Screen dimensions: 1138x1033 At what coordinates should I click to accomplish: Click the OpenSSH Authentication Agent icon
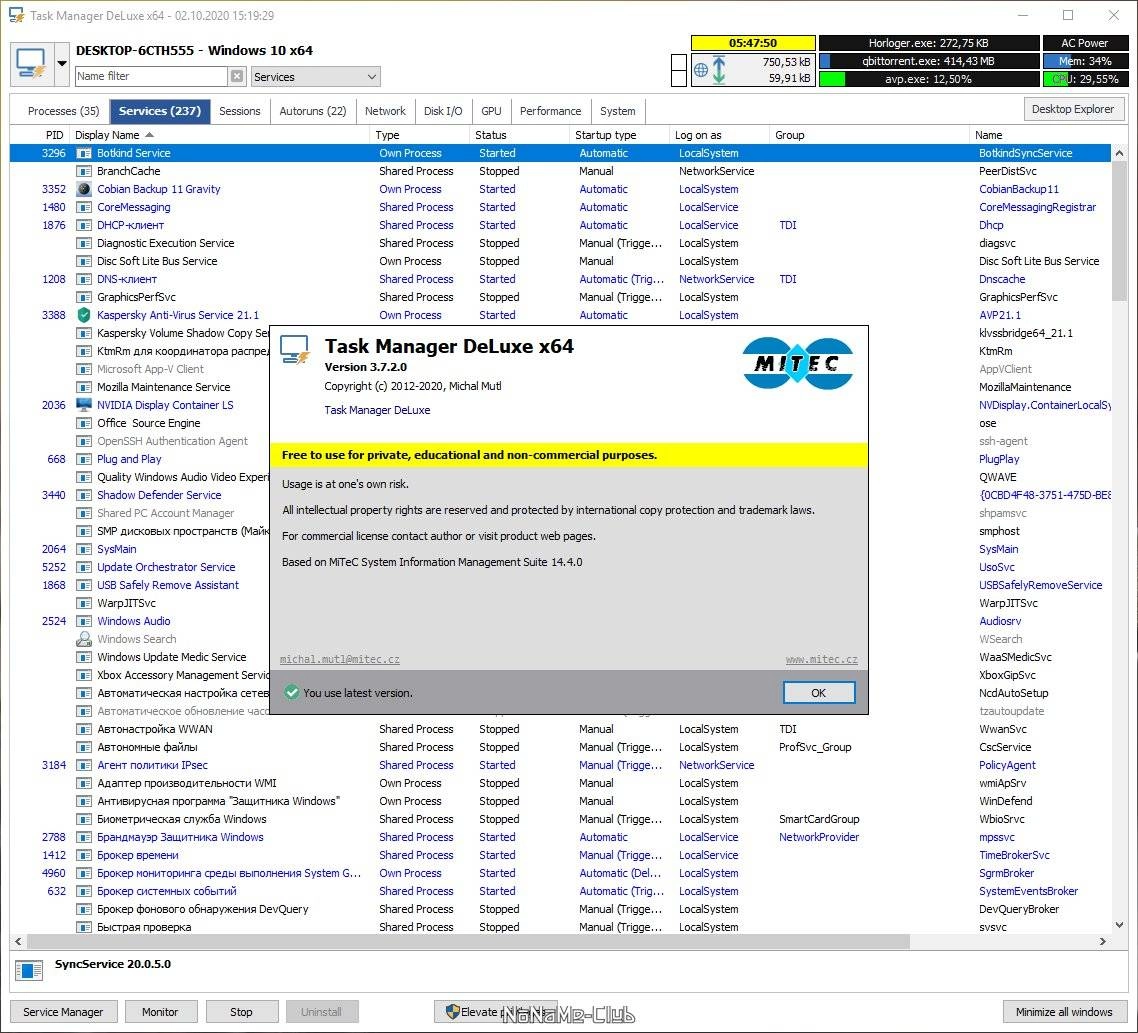[84, 441]
